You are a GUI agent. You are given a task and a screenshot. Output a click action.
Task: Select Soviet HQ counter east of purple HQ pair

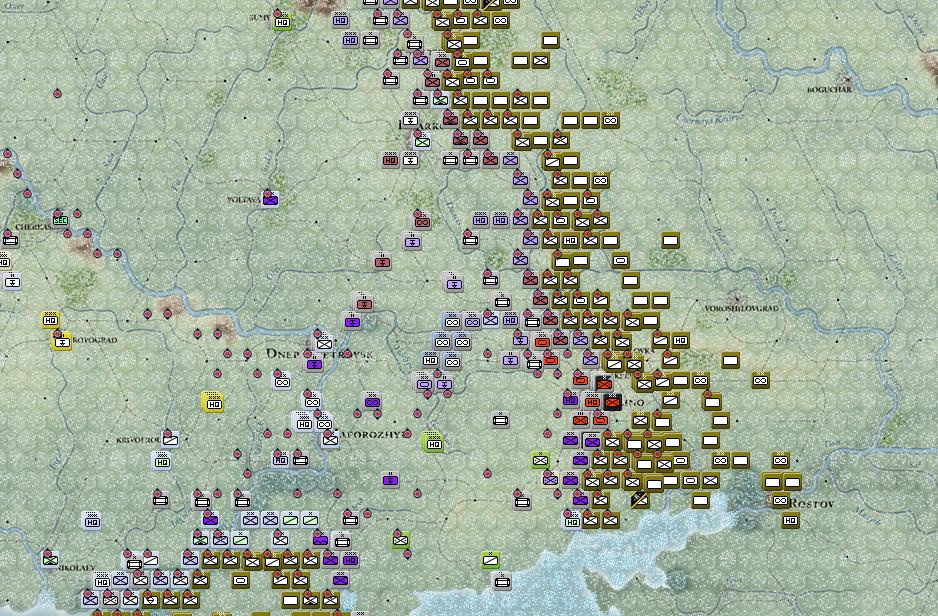pos(571,240)
